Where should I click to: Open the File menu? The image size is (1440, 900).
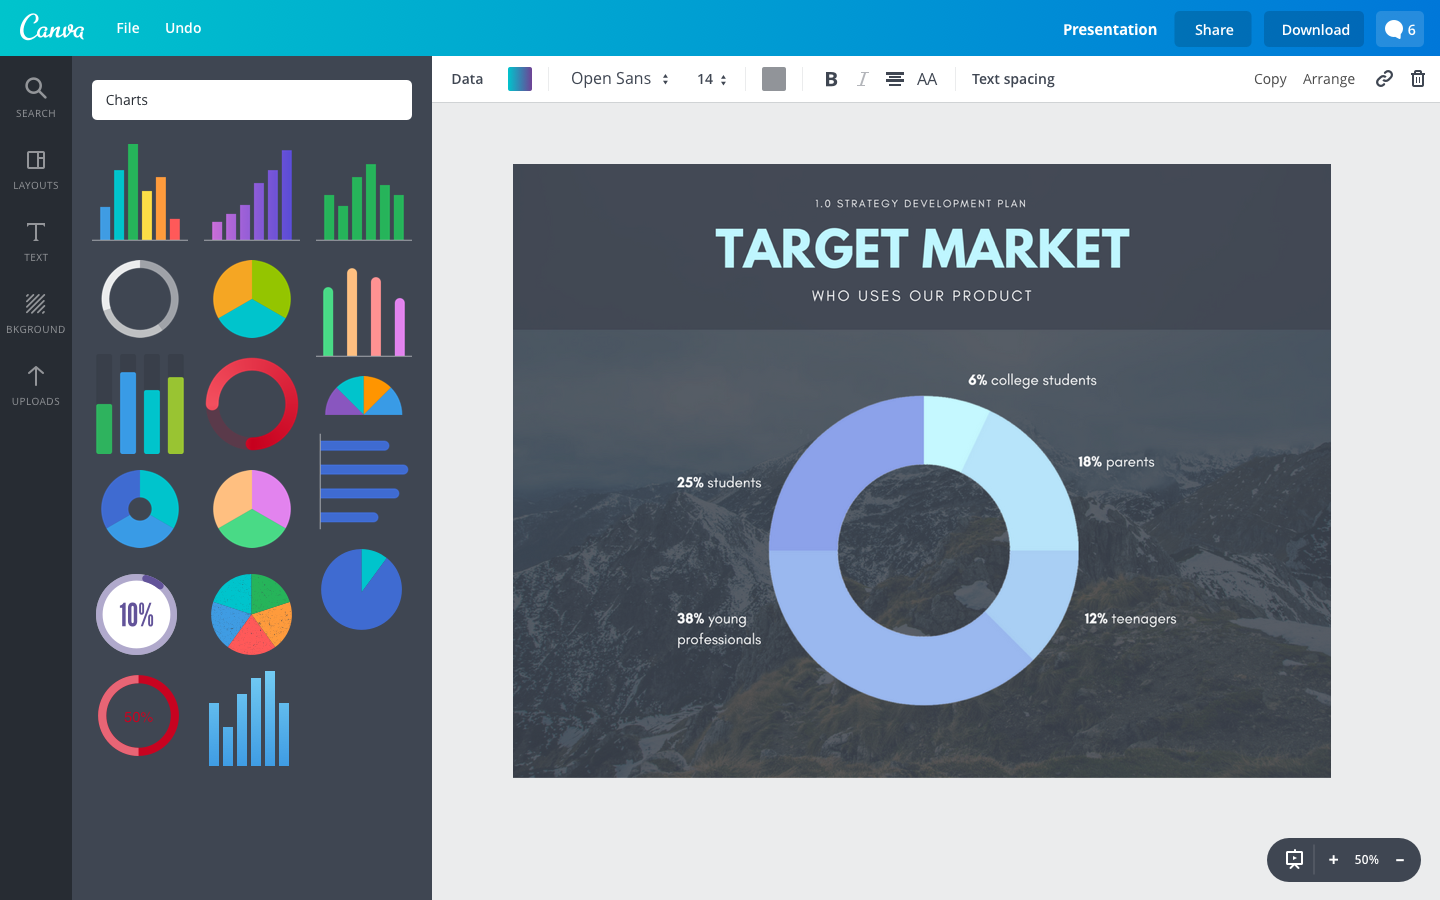128,28
